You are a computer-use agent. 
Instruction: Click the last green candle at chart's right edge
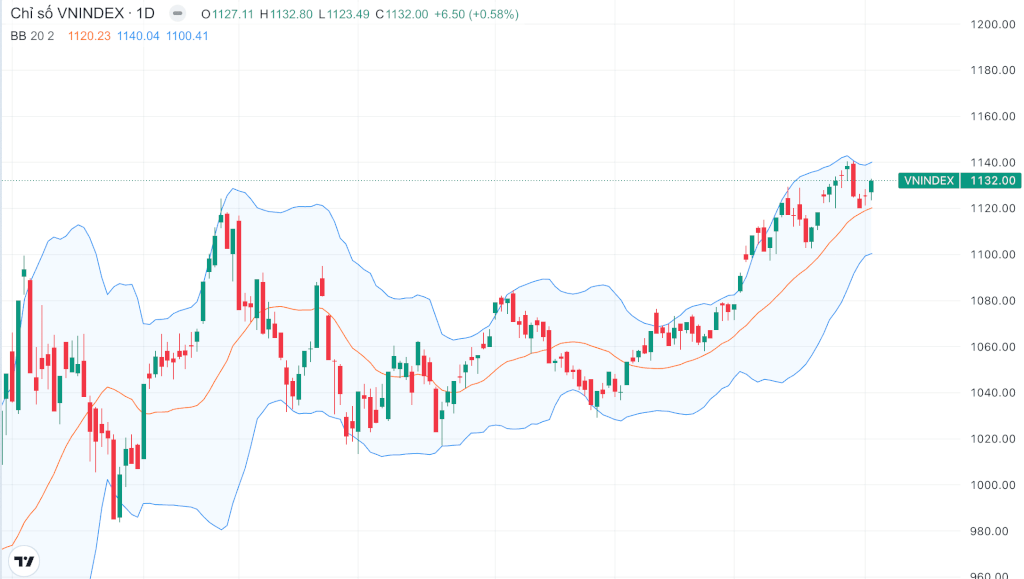click(871, 187)
